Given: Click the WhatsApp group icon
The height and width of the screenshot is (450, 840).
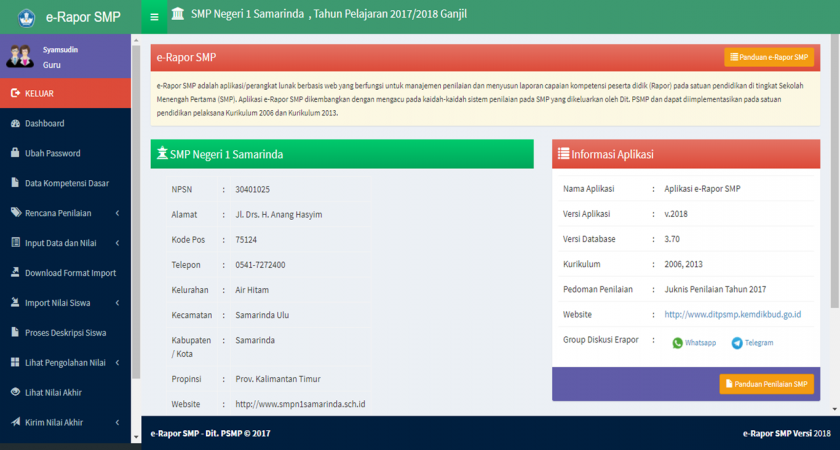Looking at the screenshot, I should [677, 343].
